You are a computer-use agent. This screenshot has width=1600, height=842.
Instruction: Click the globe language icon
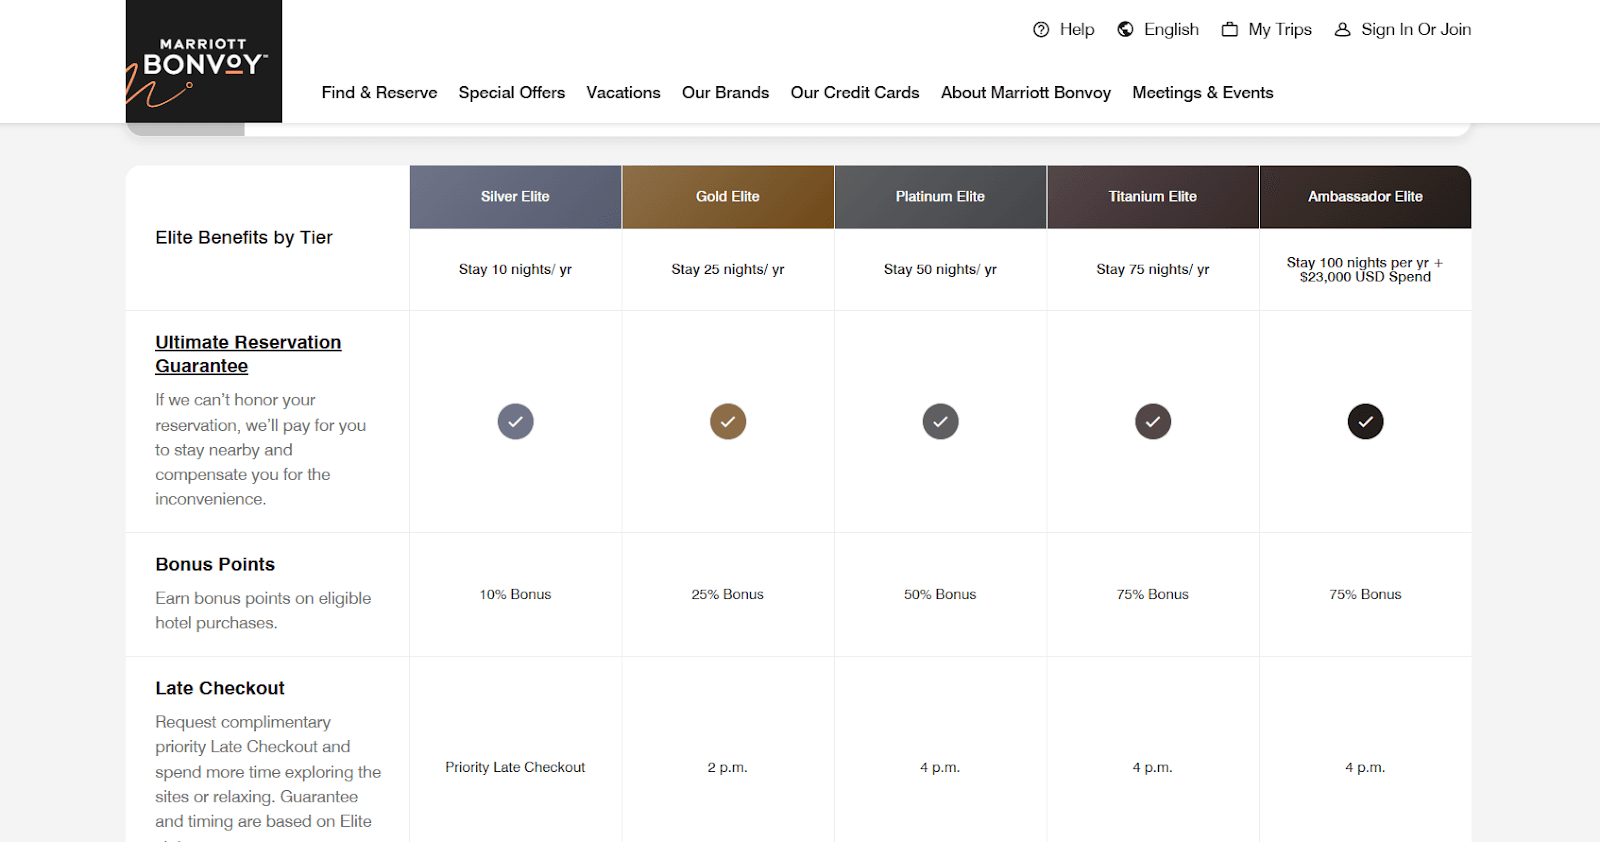pyautogui.click(x=1126, y=30)
